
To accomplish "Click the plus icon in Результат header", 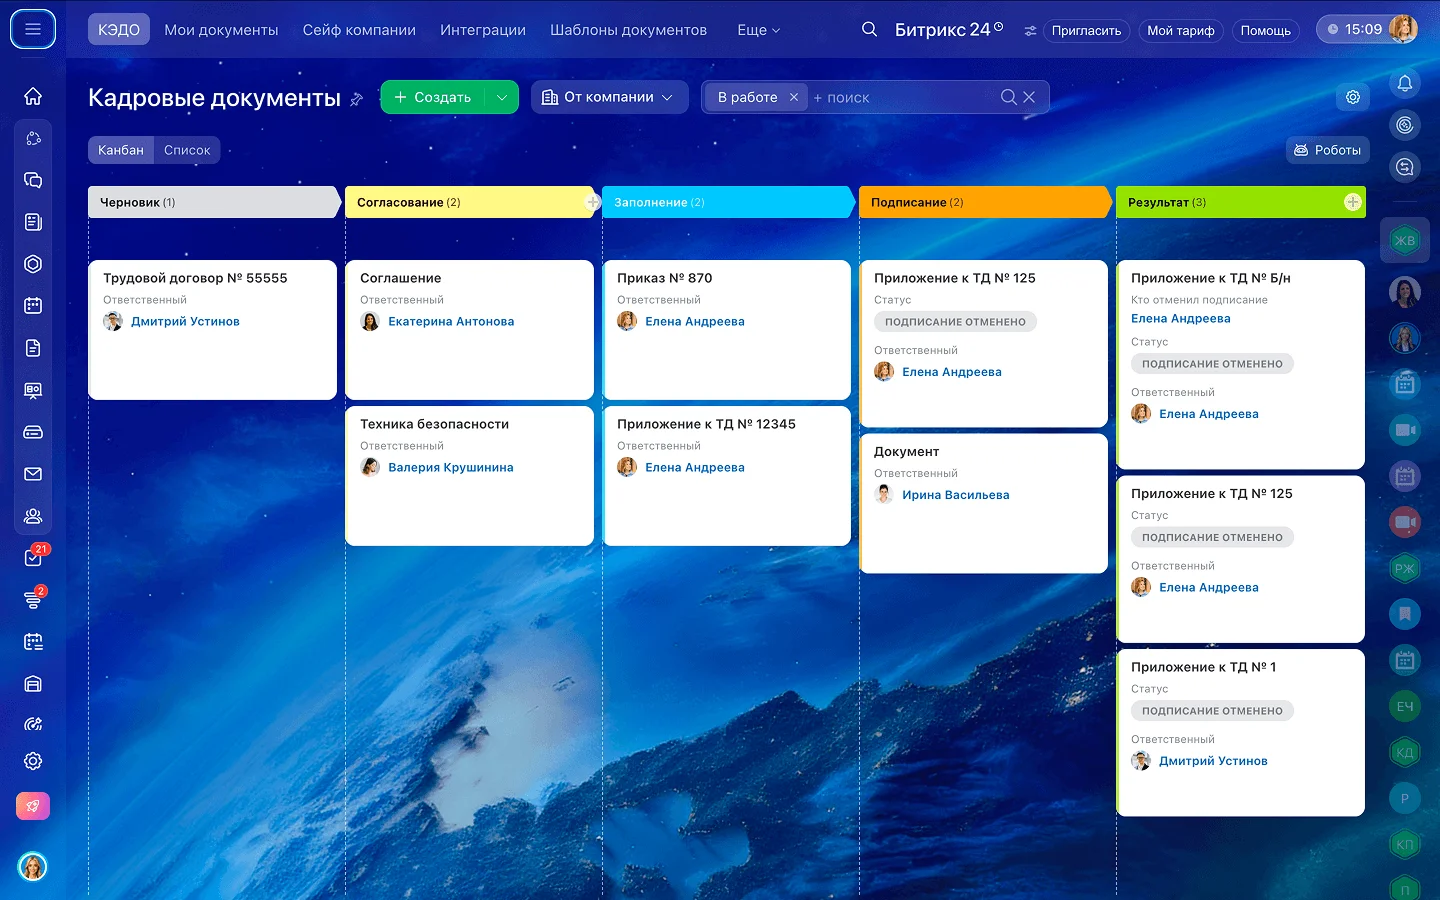I will [x=1353, y=202].
